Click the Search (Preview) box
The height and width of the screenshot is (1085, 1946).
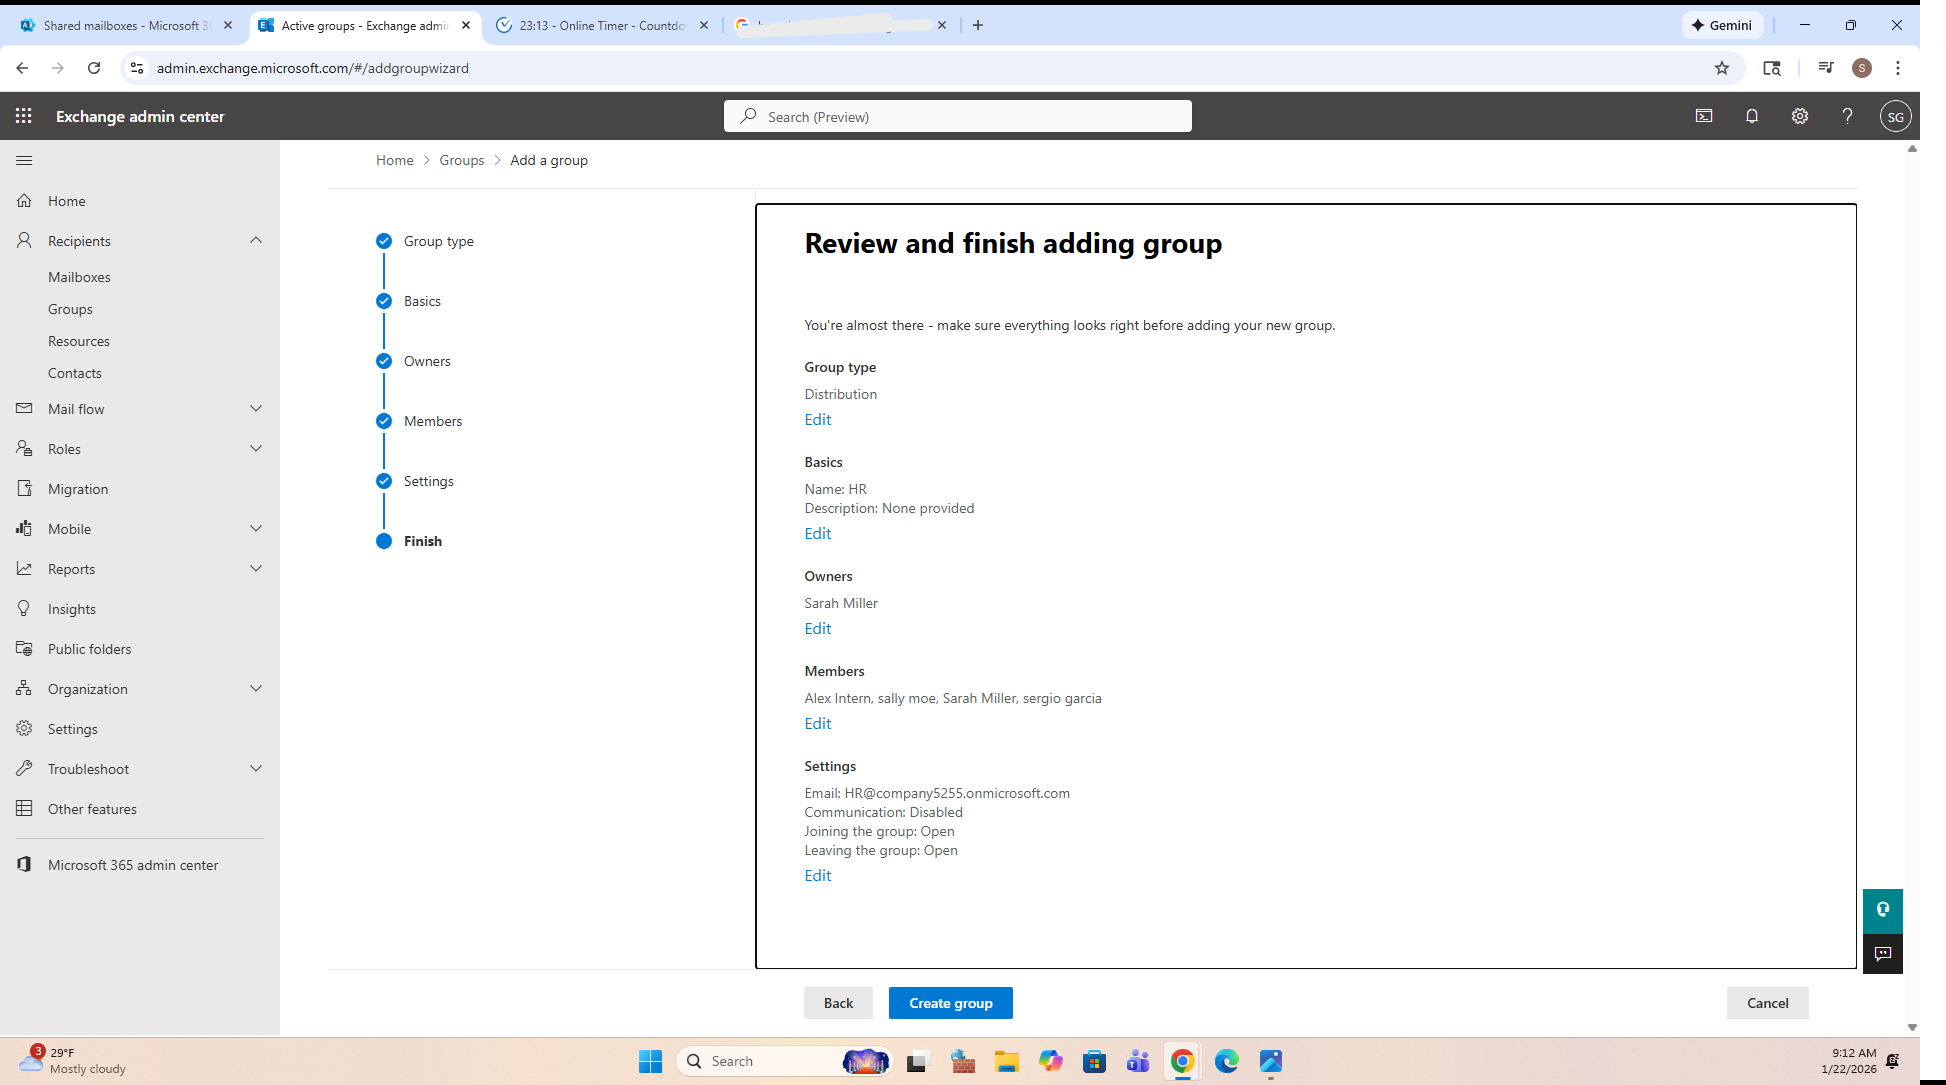957,116
